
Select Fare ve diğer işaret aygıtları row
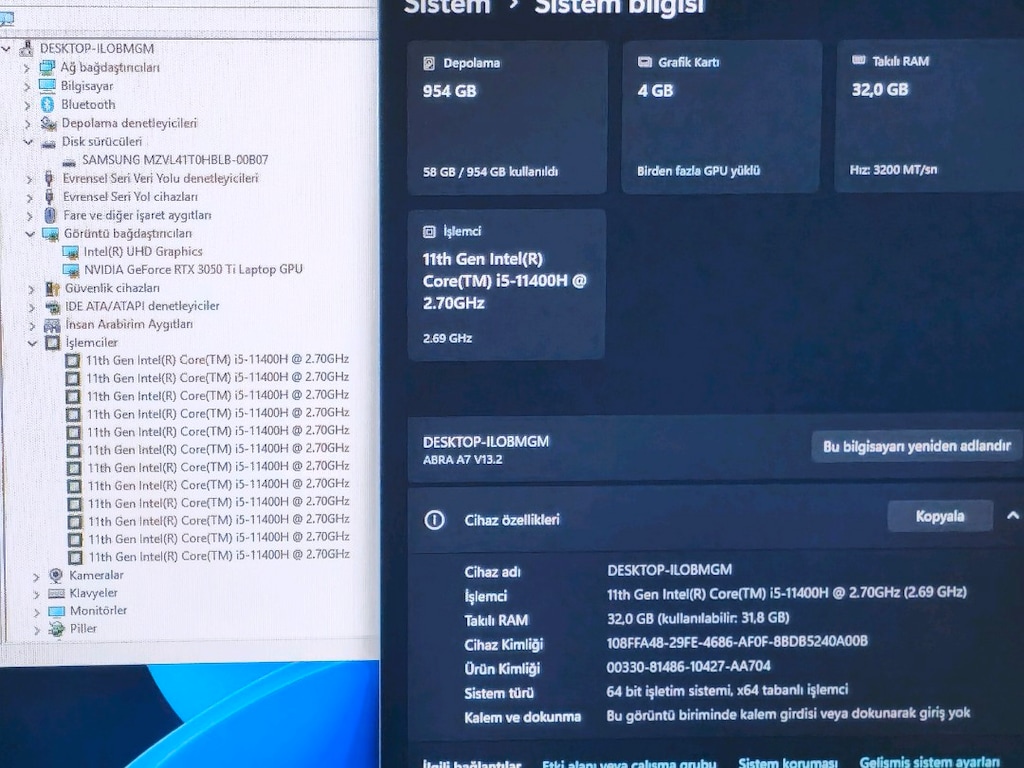[137, 215]
